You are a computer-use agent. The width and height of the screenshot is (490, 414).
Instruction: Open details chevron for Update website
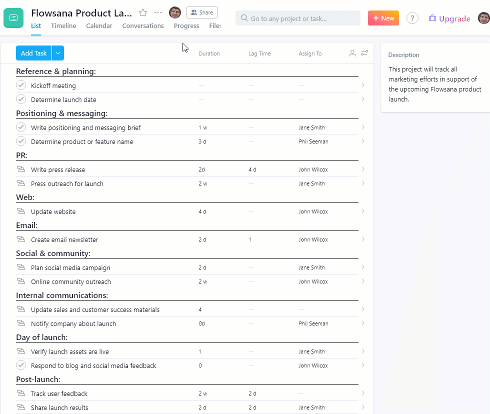[363, 211]
